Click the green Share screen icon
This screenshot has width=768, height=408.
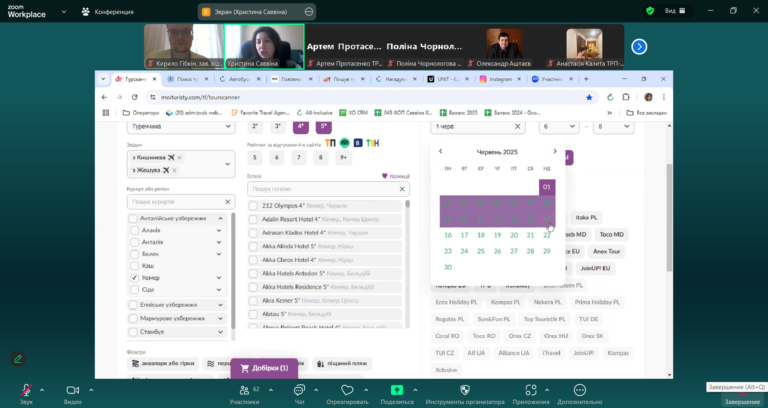[397, 390]
